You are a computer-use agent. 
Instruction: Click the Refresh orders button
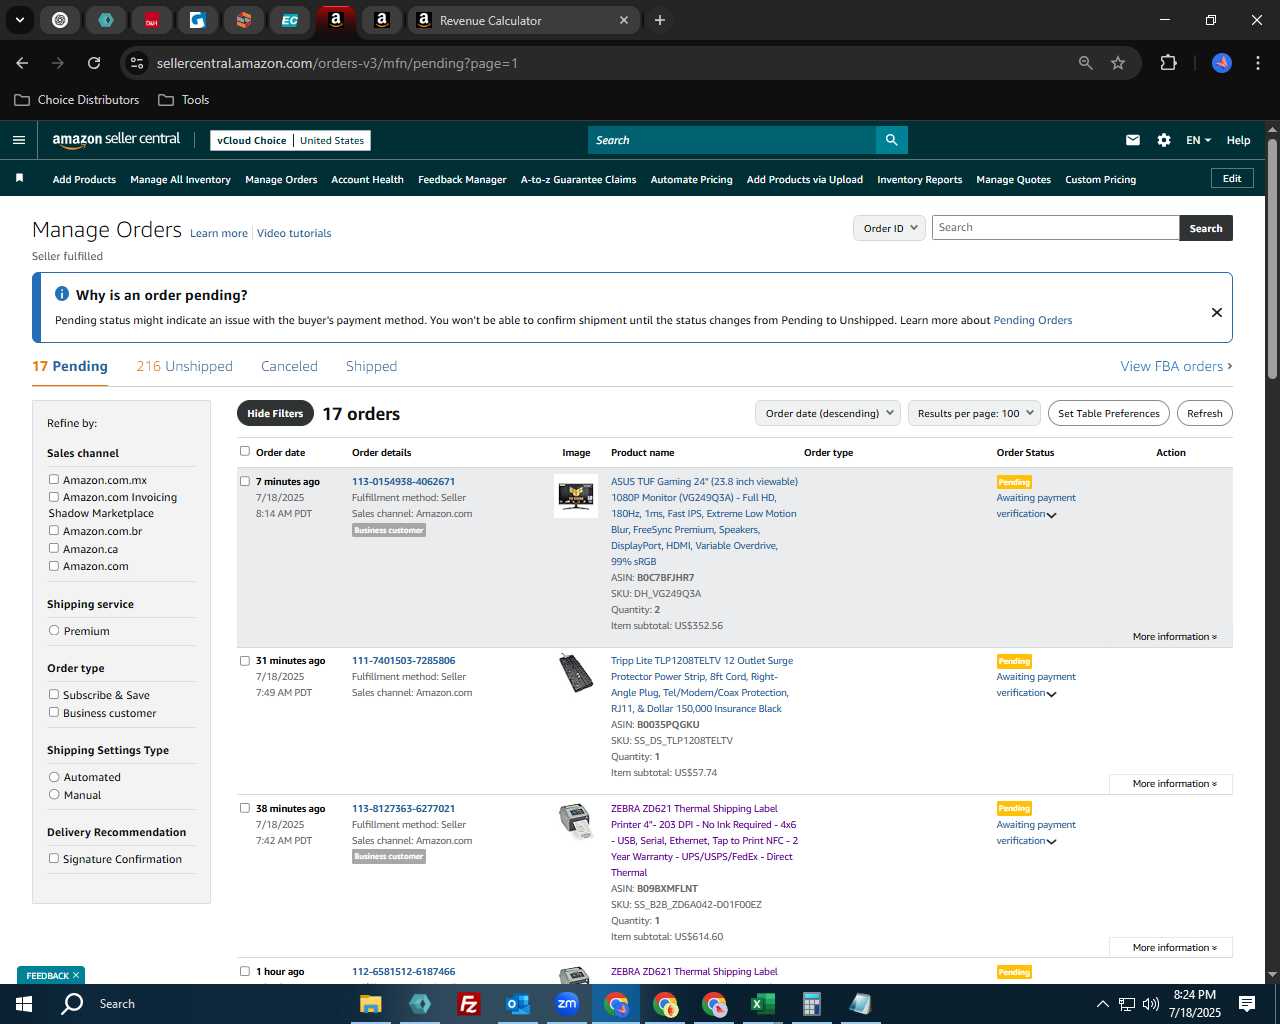tap(1204, 413)
